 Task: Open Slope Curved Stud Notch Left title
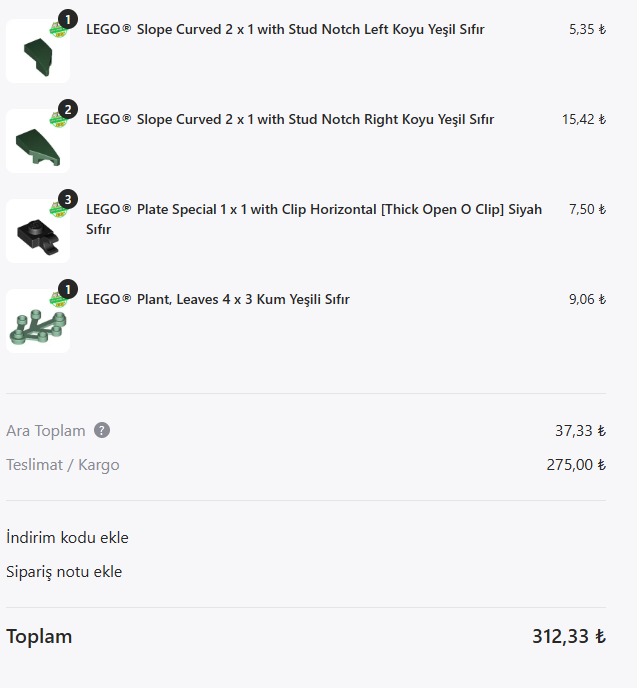285,29
